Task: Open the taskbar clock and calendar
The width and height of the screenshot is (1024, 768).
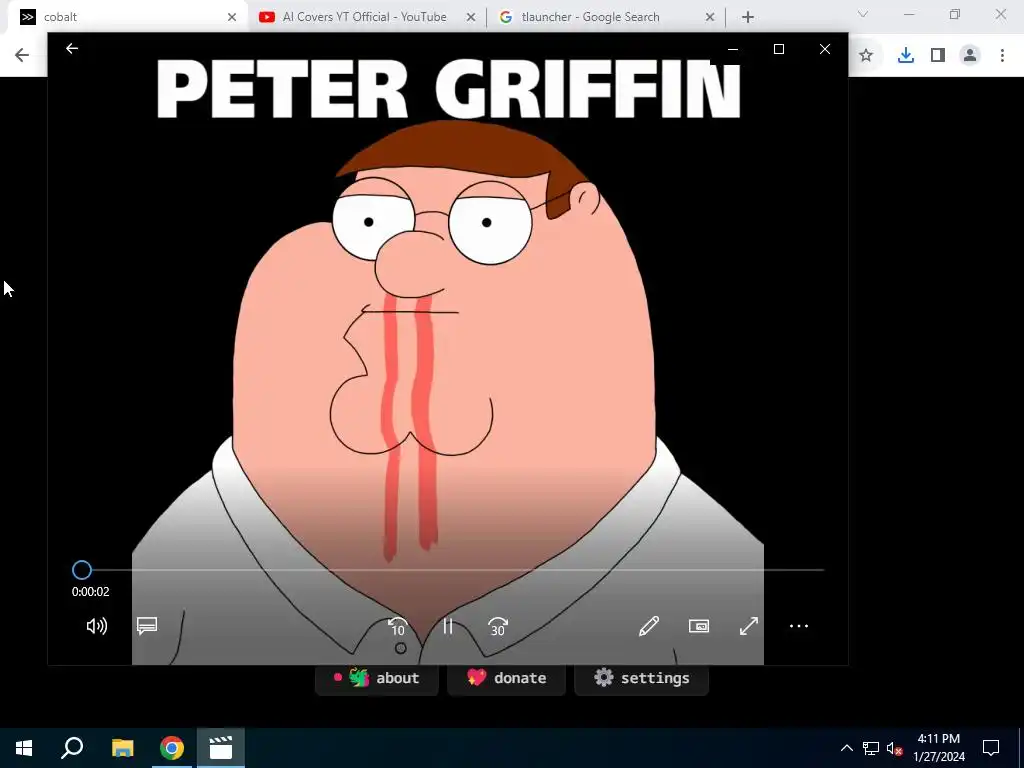Action: 939,748
